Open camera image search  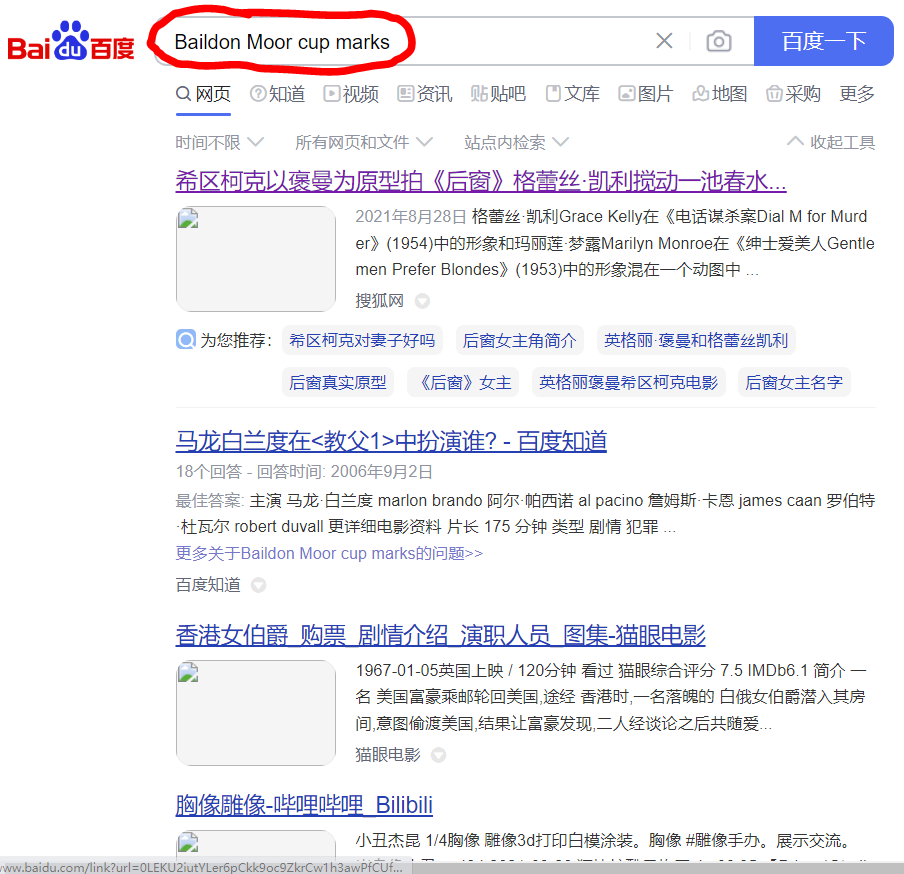click(x=719, y=41)
